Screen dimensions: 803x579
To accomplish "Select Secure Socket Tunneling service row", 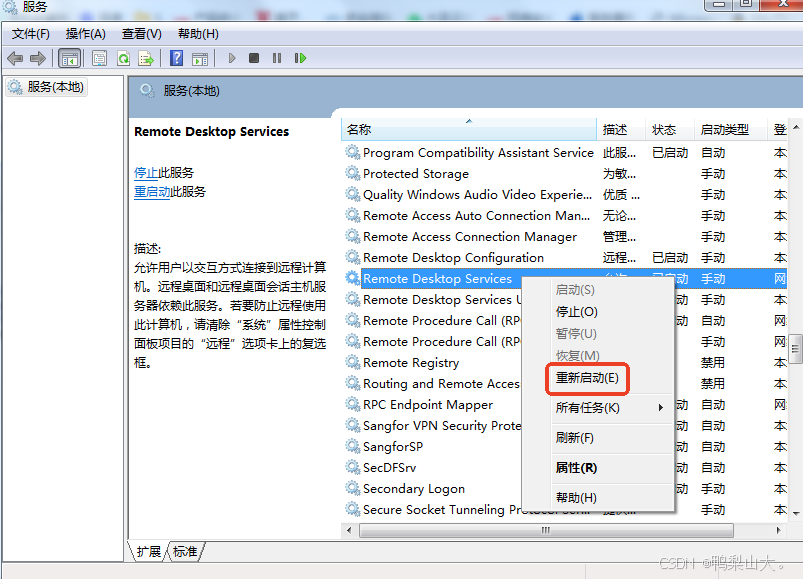I will 564,509.
